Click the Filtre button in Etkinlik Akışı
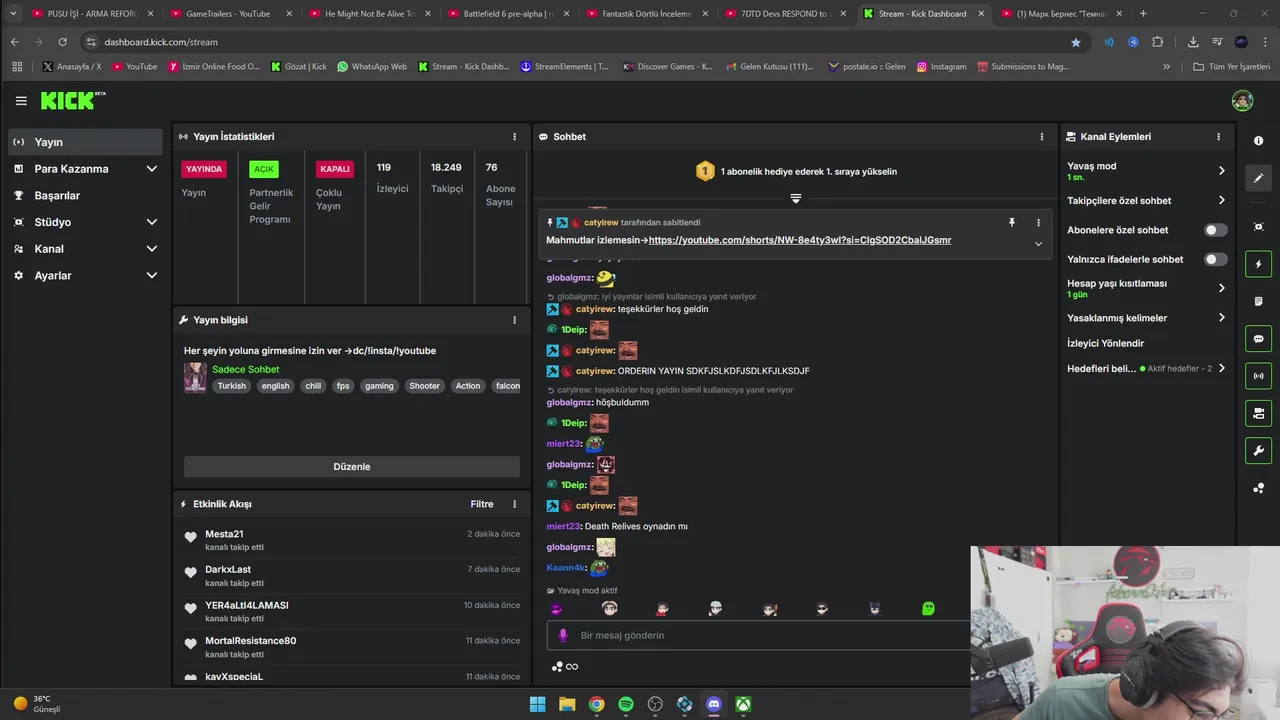The width and height of the screenshot is (1280, 720). tap(482, 504)
